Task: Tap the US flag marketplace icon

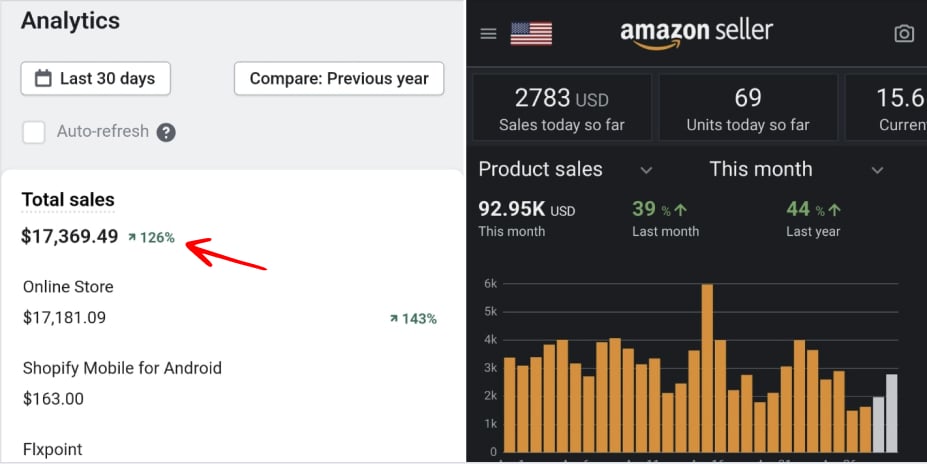Action: (x=531, y=34)
